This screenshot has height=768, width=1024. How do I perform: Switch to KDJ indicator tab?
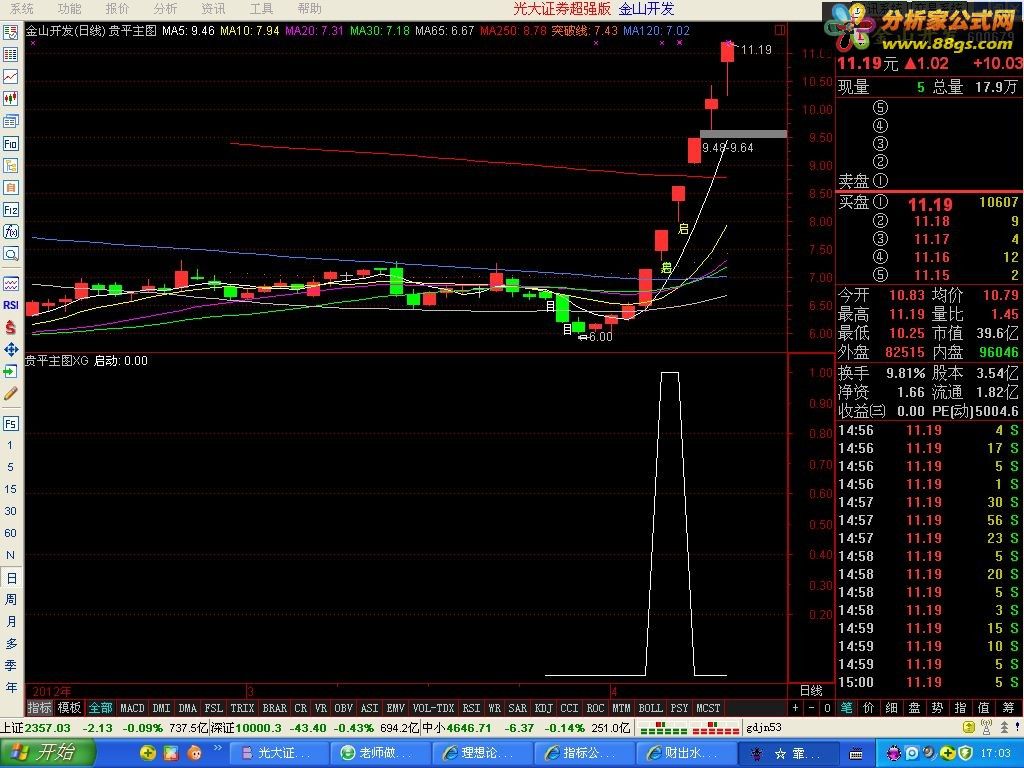click(544, 708)
